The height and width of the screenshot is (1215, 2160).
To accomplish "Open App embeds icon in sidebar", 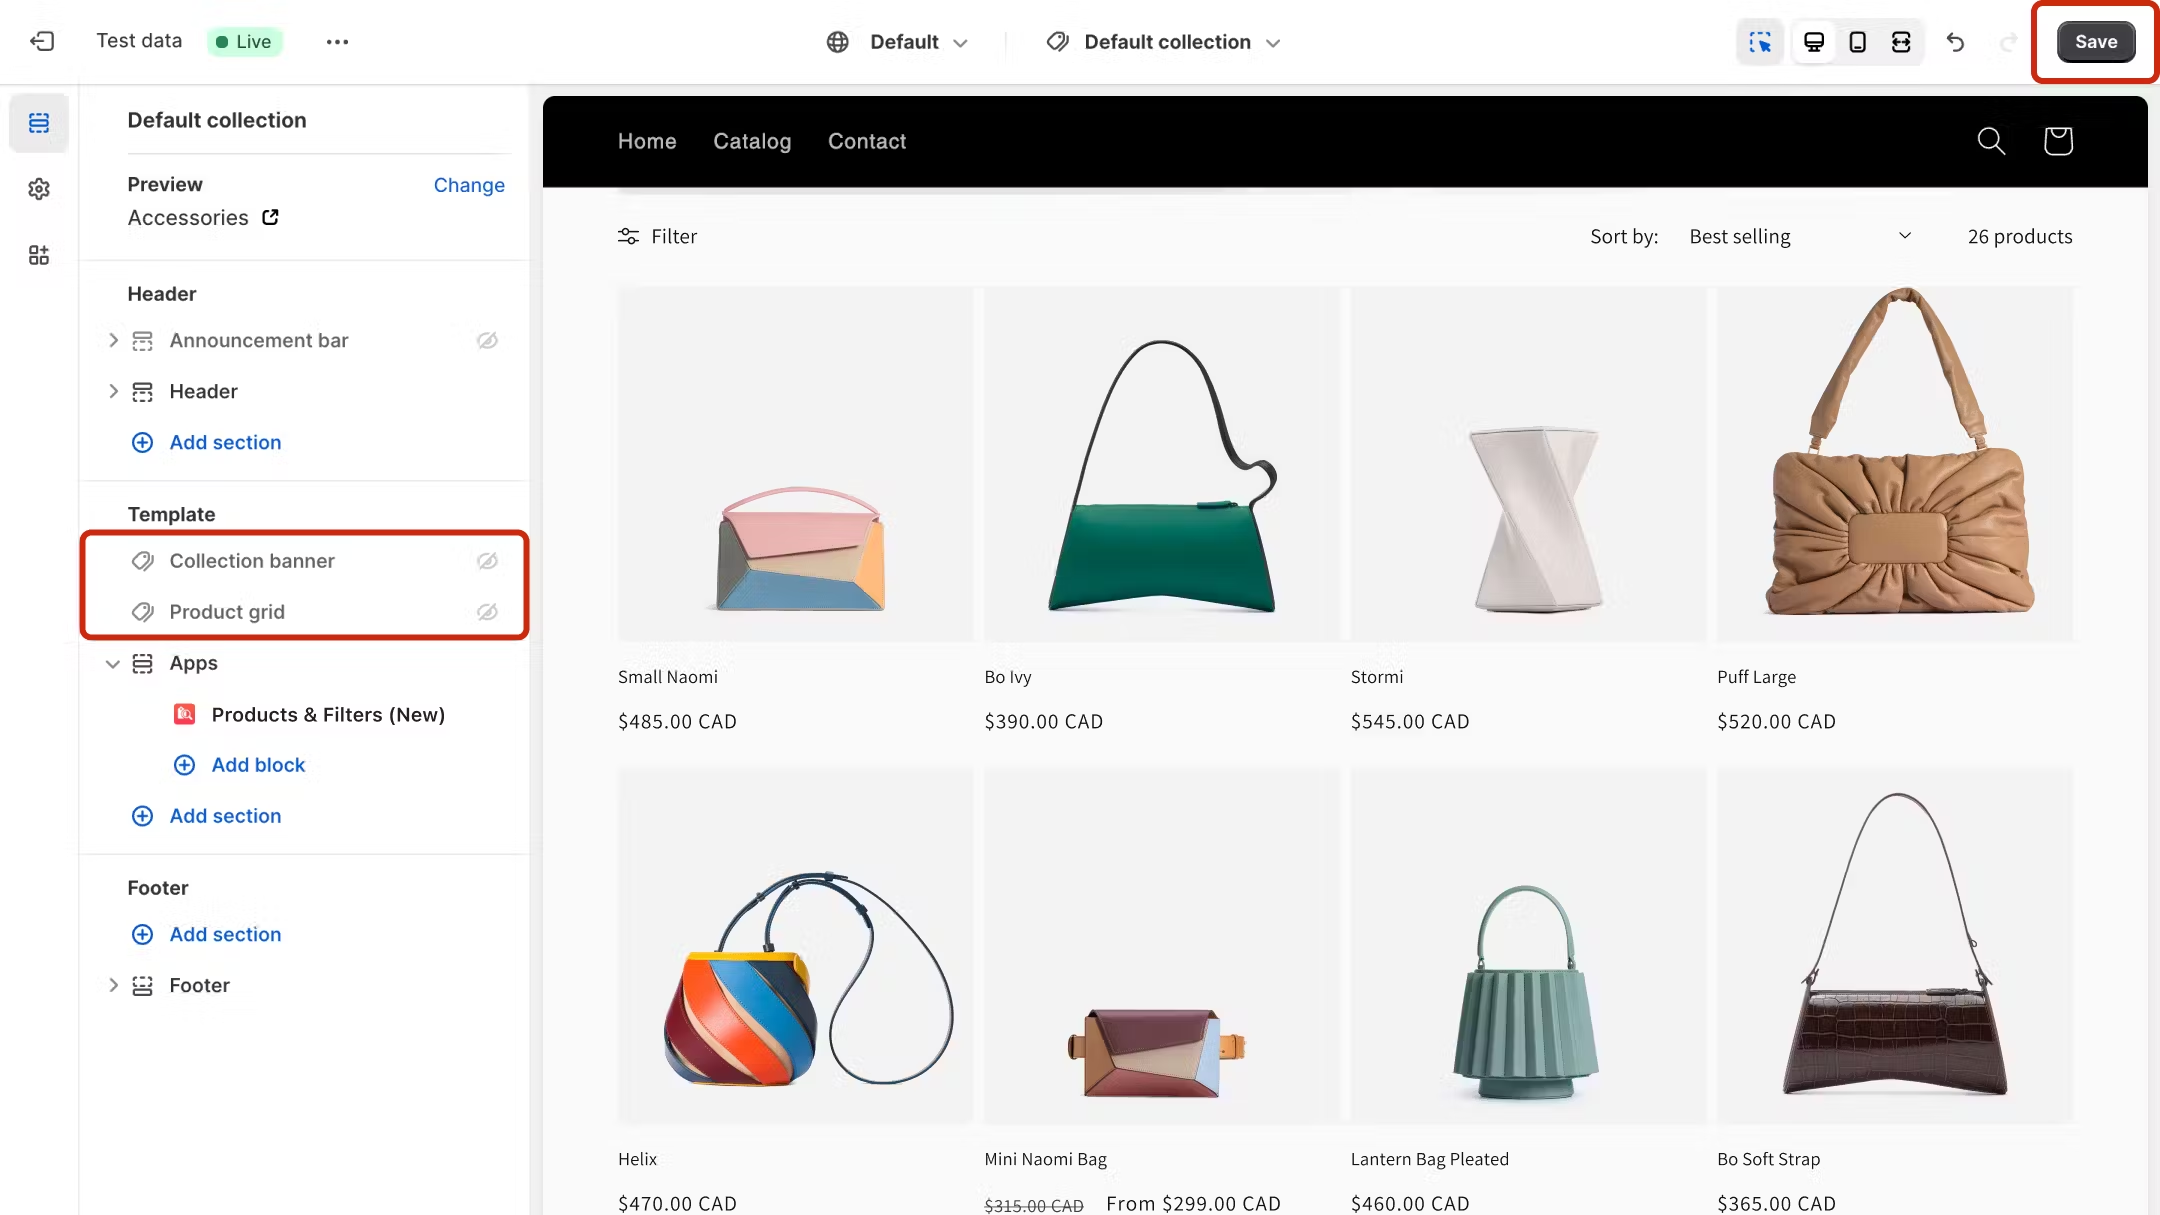I will 39,255.
